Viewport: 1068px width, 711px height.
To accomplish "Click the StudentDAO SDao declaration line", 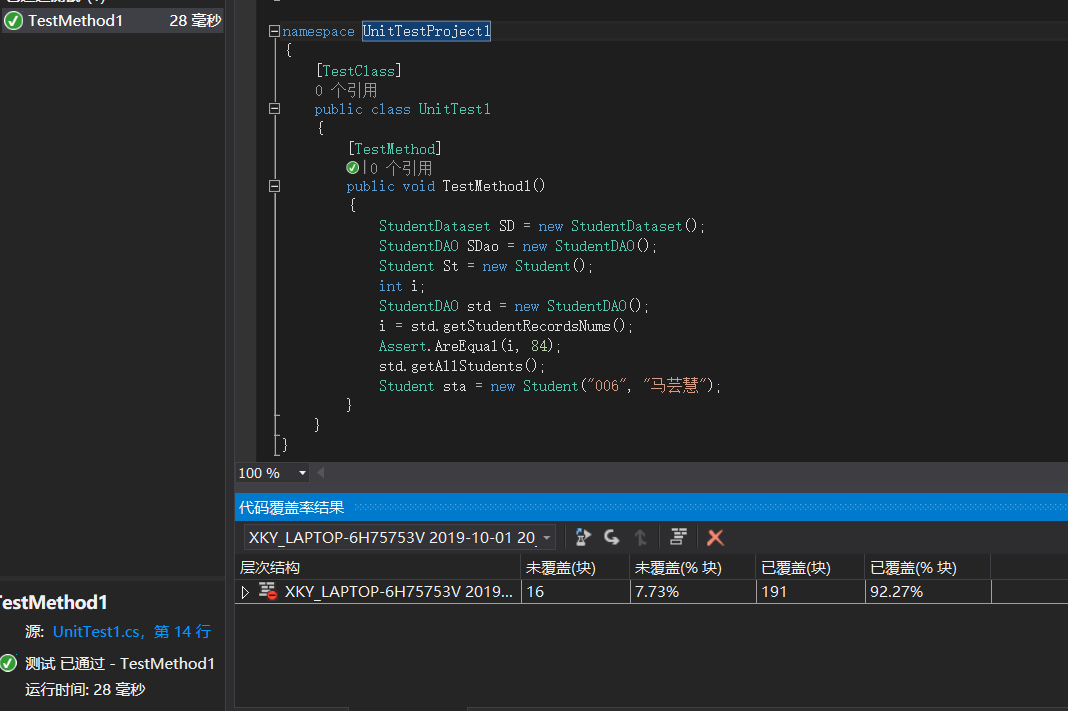I will 518,247.
